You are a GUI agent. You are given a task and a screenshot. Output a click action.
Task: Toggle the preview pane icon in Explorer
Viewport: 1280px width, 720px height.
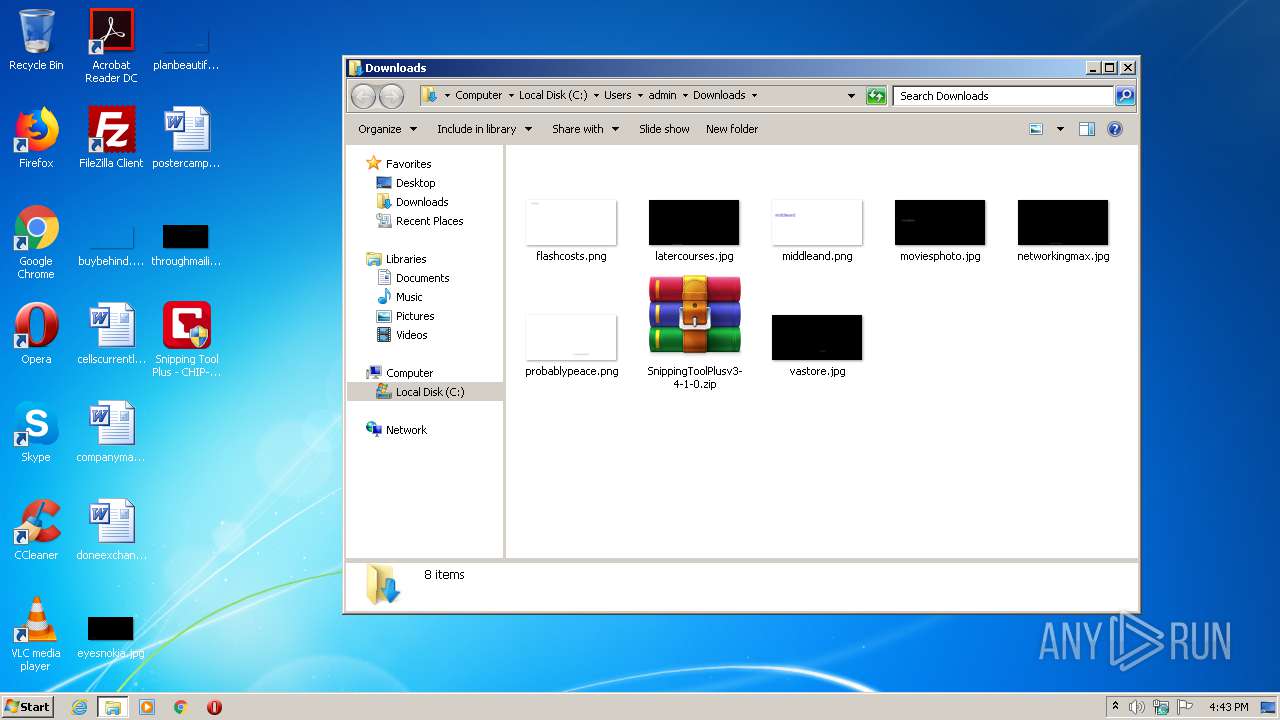click(x=1087, y=129)
